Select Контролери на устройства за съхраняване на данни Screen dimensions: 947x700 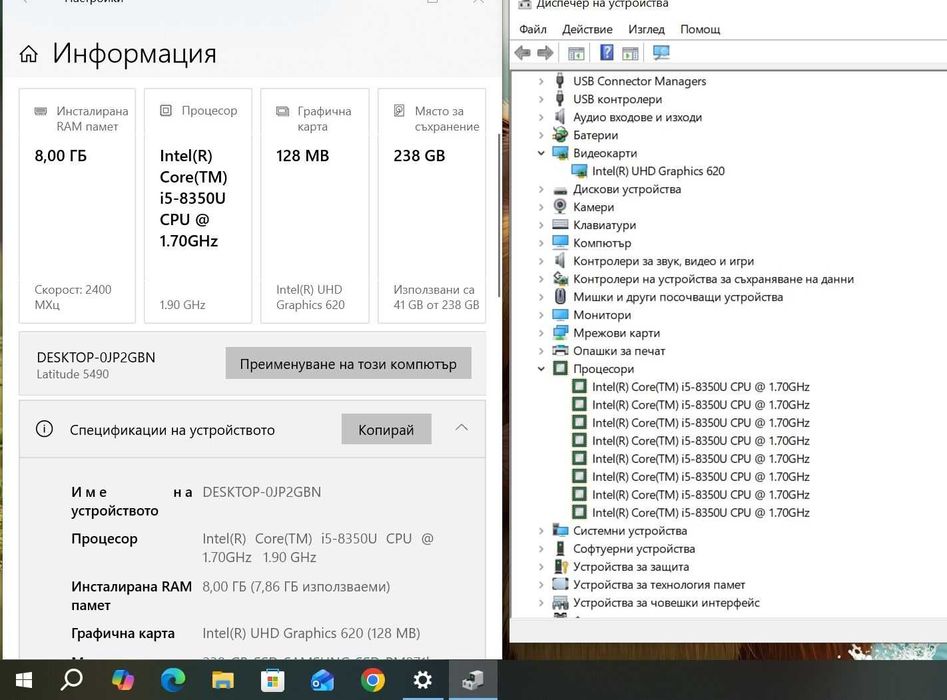coord(713,279)
